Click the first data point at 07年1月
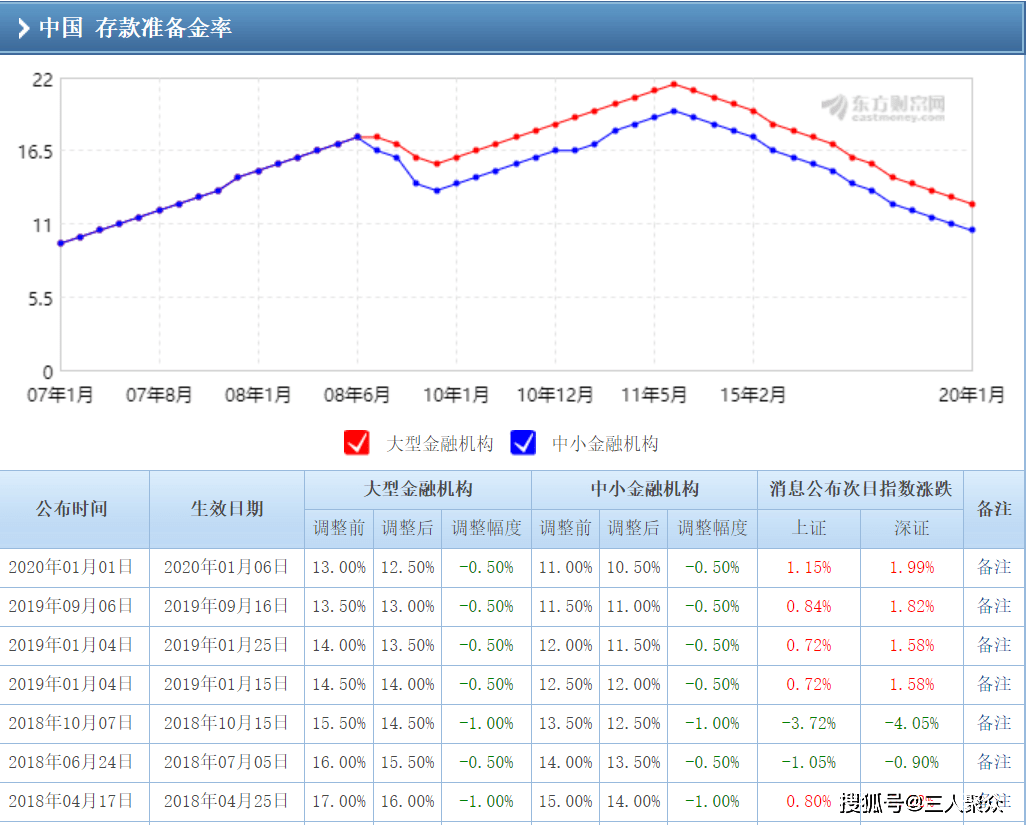This screenshot has width=1026, height=825. click(60, 243)
